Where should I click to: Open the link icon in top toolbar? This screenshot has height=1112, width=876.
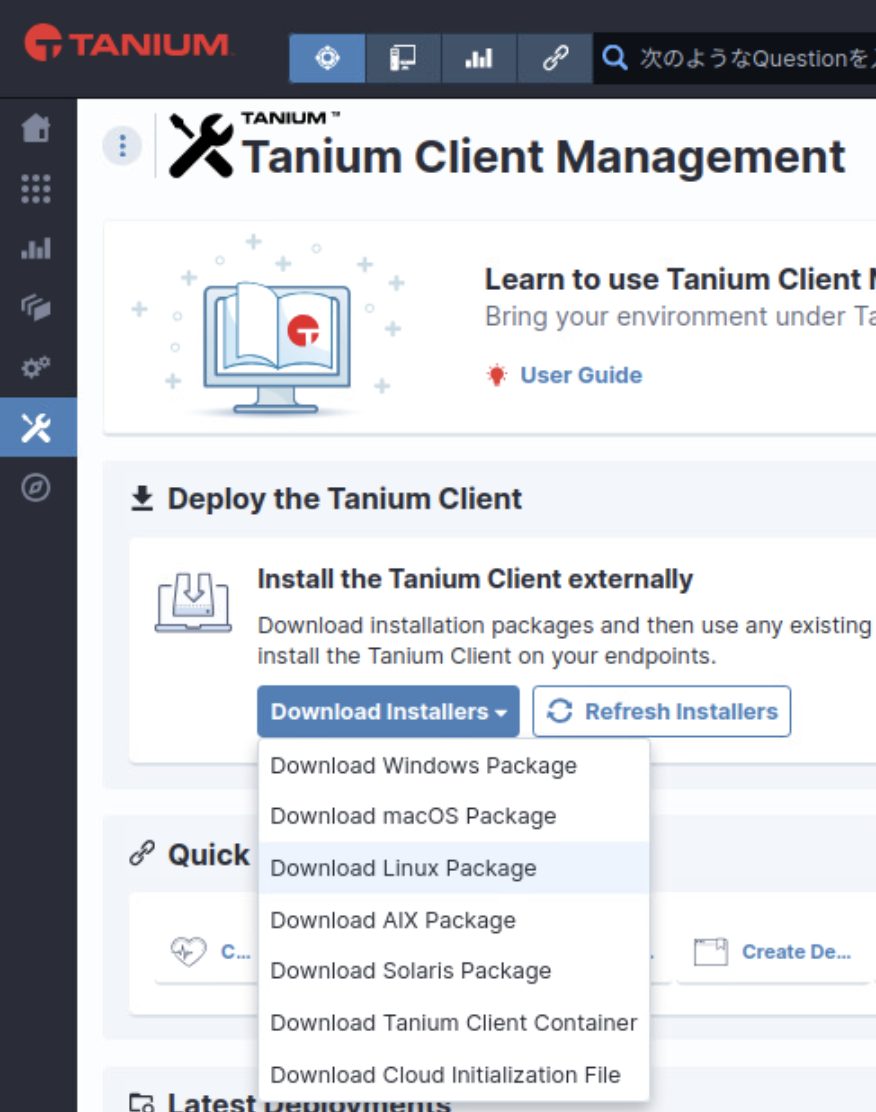pos(555,57)
